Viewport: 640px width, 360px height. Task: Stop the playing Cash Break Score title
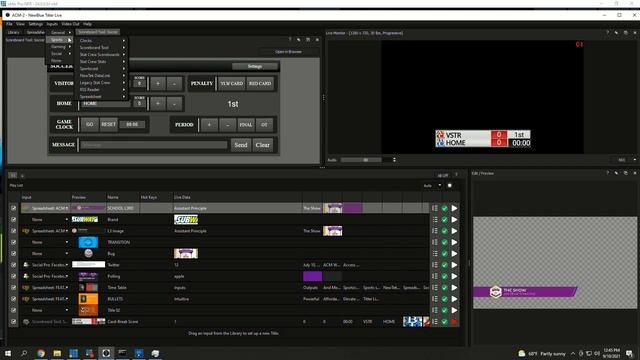(x=454, y=322)
